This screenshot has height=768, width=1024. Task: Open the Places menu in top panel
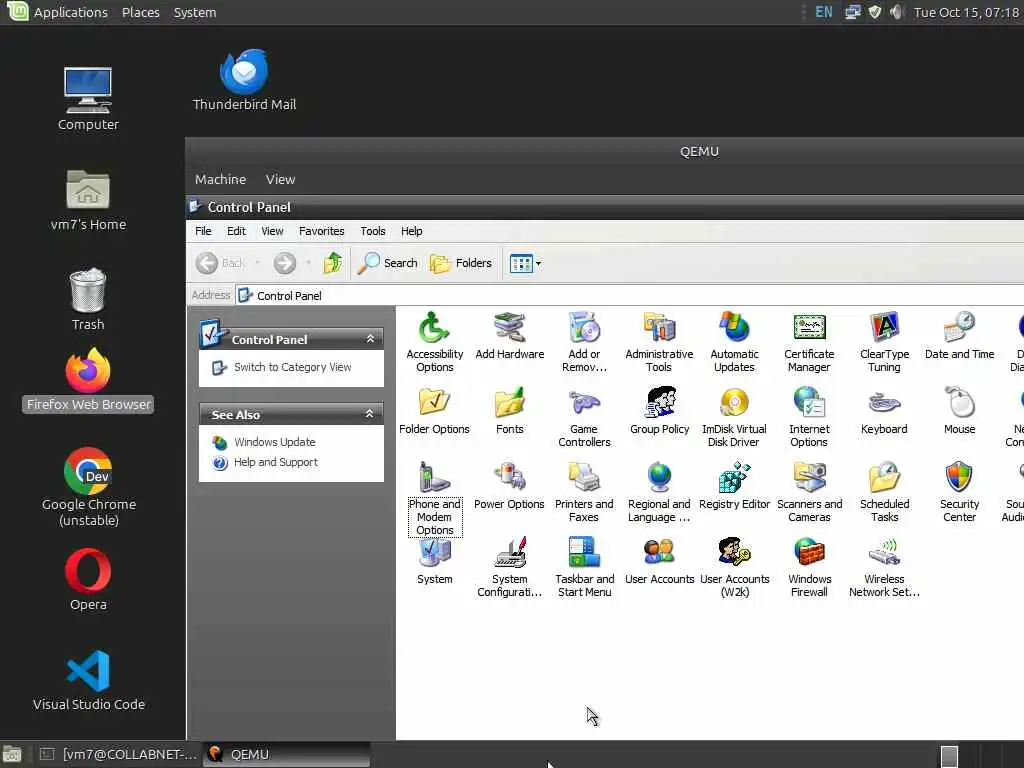pos(140,12)
